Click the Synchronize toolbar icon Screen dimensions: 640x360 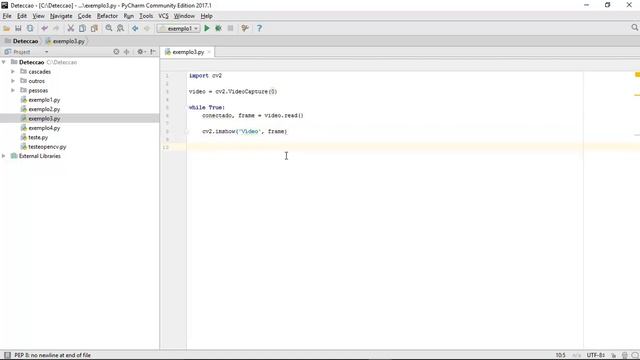pos(30,28)
